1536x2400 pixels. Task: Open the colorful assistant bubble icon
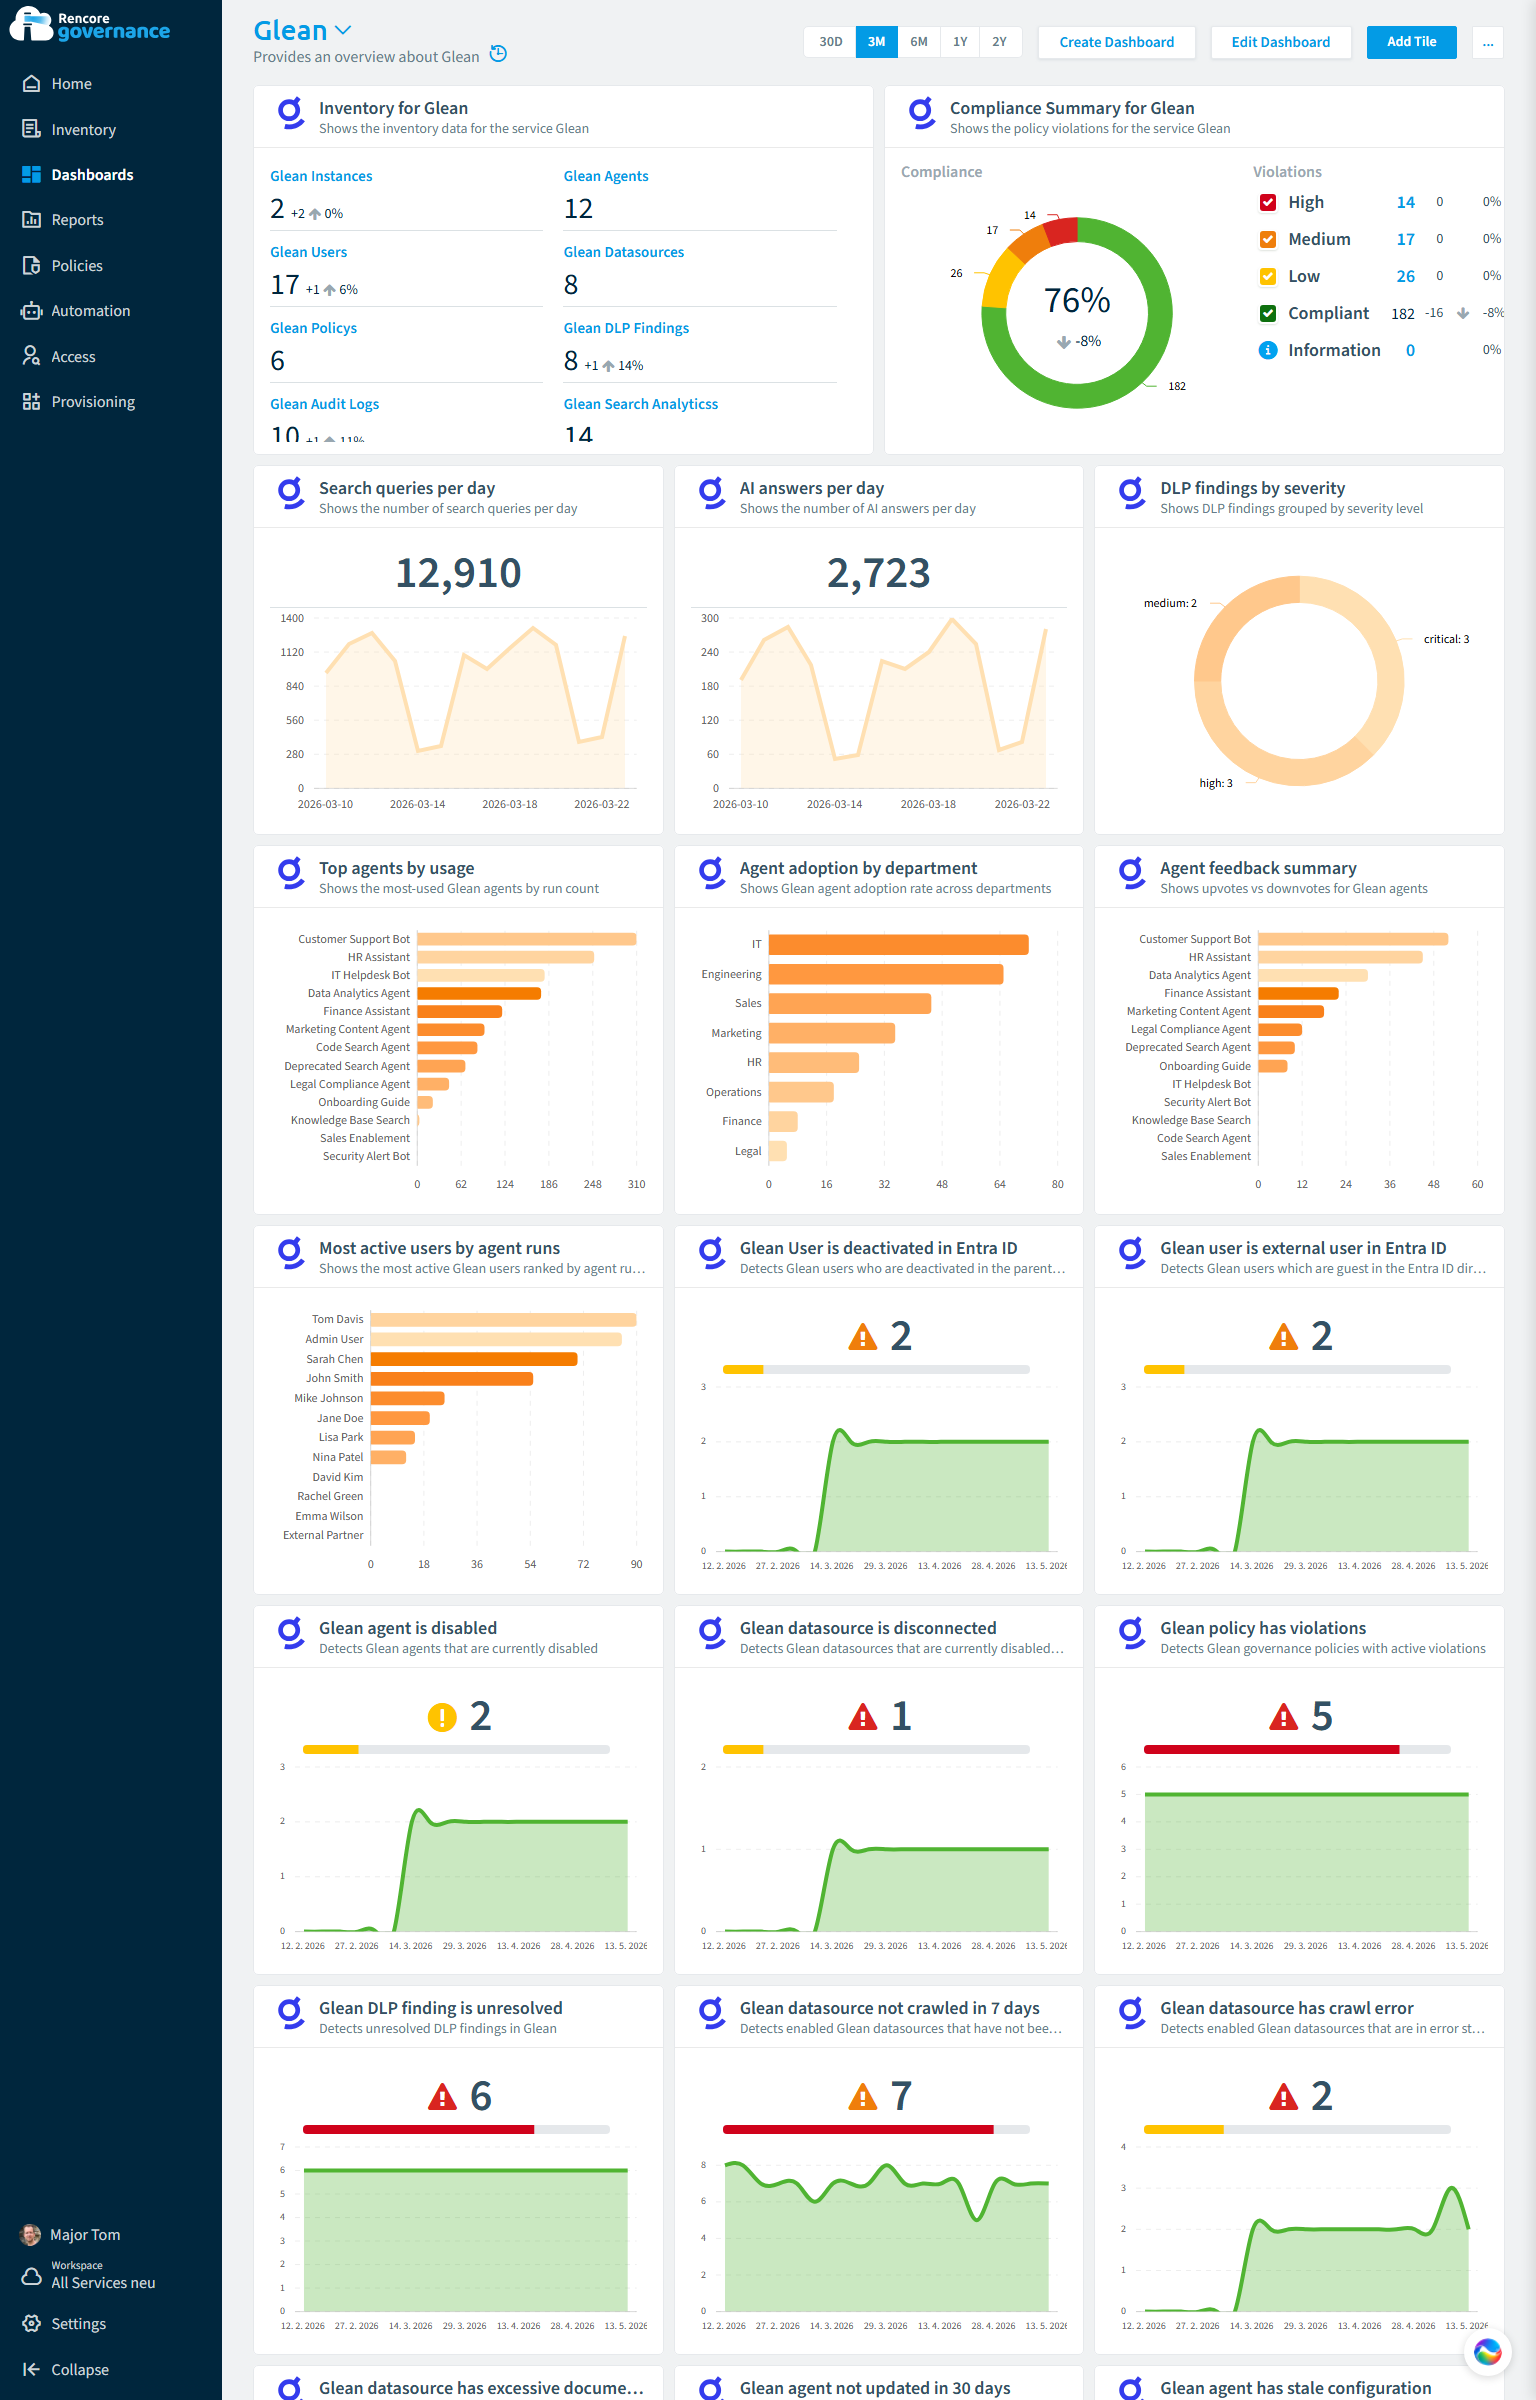(1487, 2352)
